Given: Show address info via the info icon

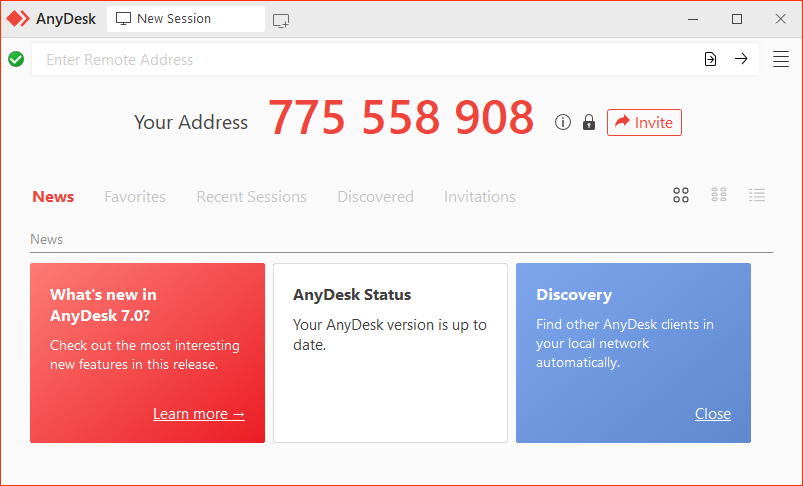Looking at the screenshot, I should 563,122.
